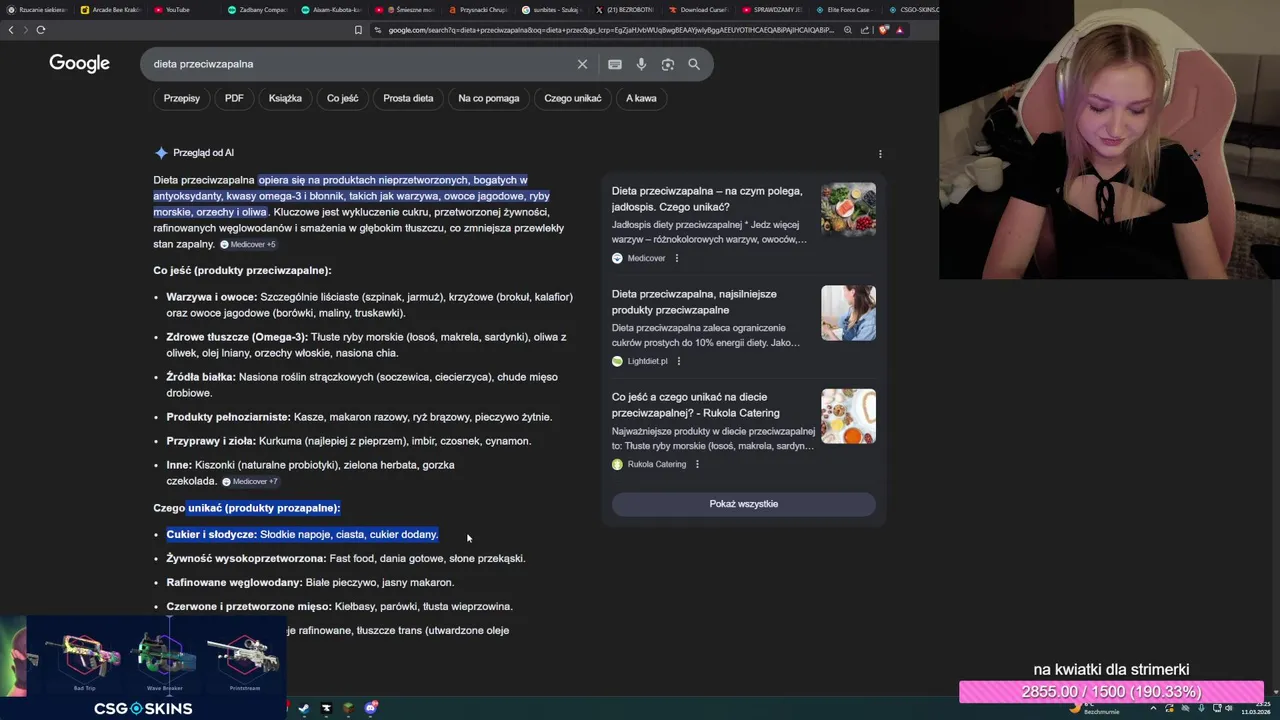Open the volume speaker tray icon
This screenshot has height=720, width=1280.
pyautogui.click(x=1229, y=708)
